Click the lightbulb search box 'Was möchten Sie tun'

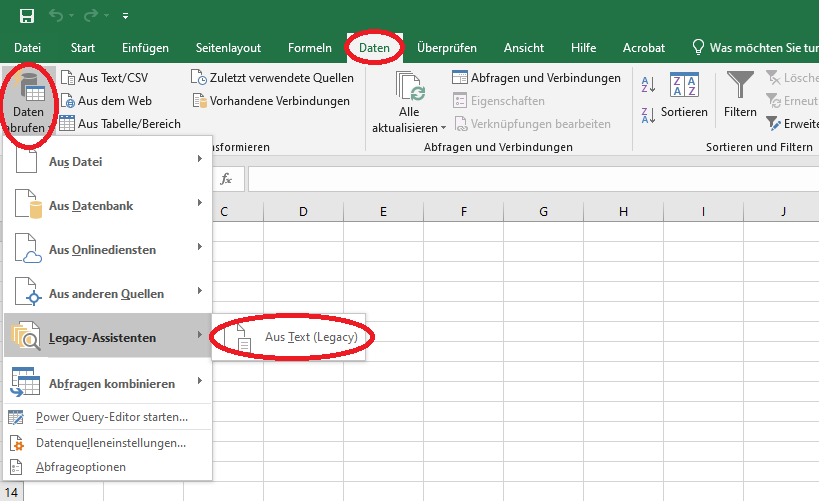[755, 48]
